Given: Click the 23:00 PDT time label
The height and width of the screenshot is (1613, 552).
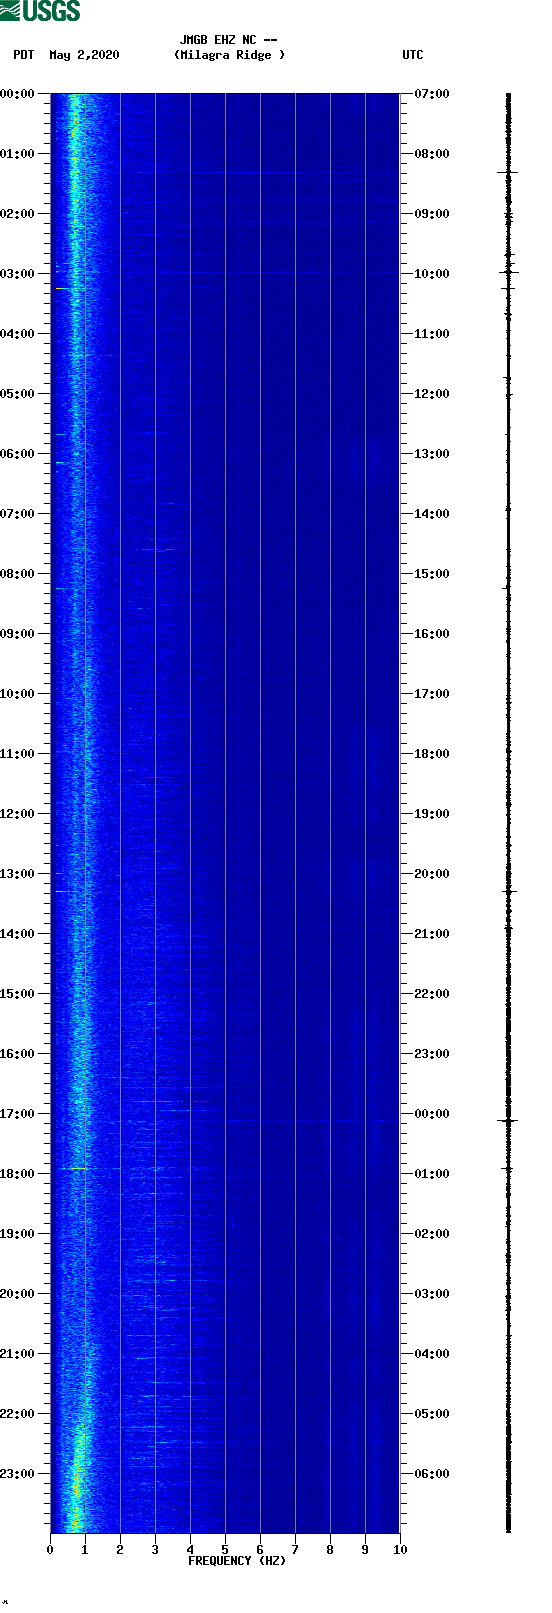Looking at the screenshot, I should [17, 1474].
